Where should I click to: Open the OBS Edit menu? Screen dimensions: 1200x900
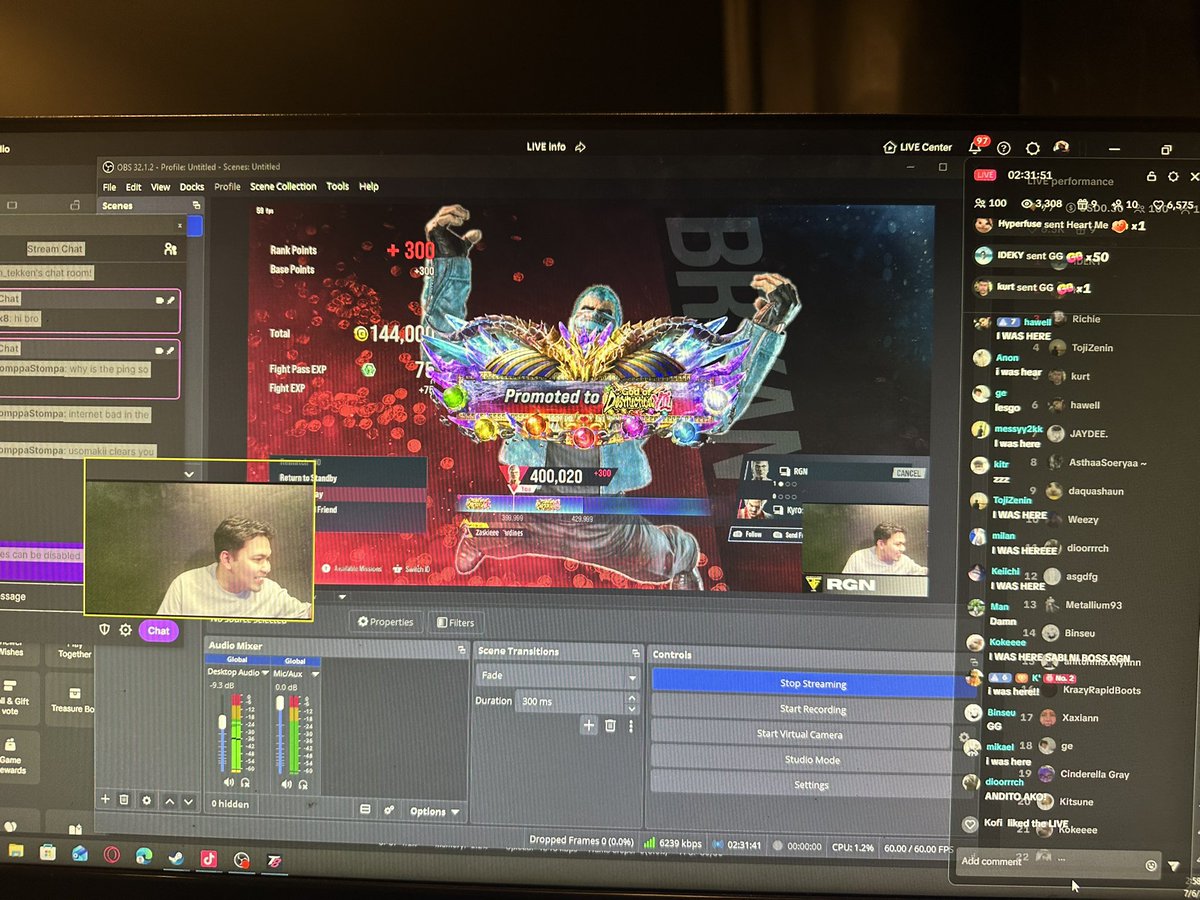(x=133, y=187)
